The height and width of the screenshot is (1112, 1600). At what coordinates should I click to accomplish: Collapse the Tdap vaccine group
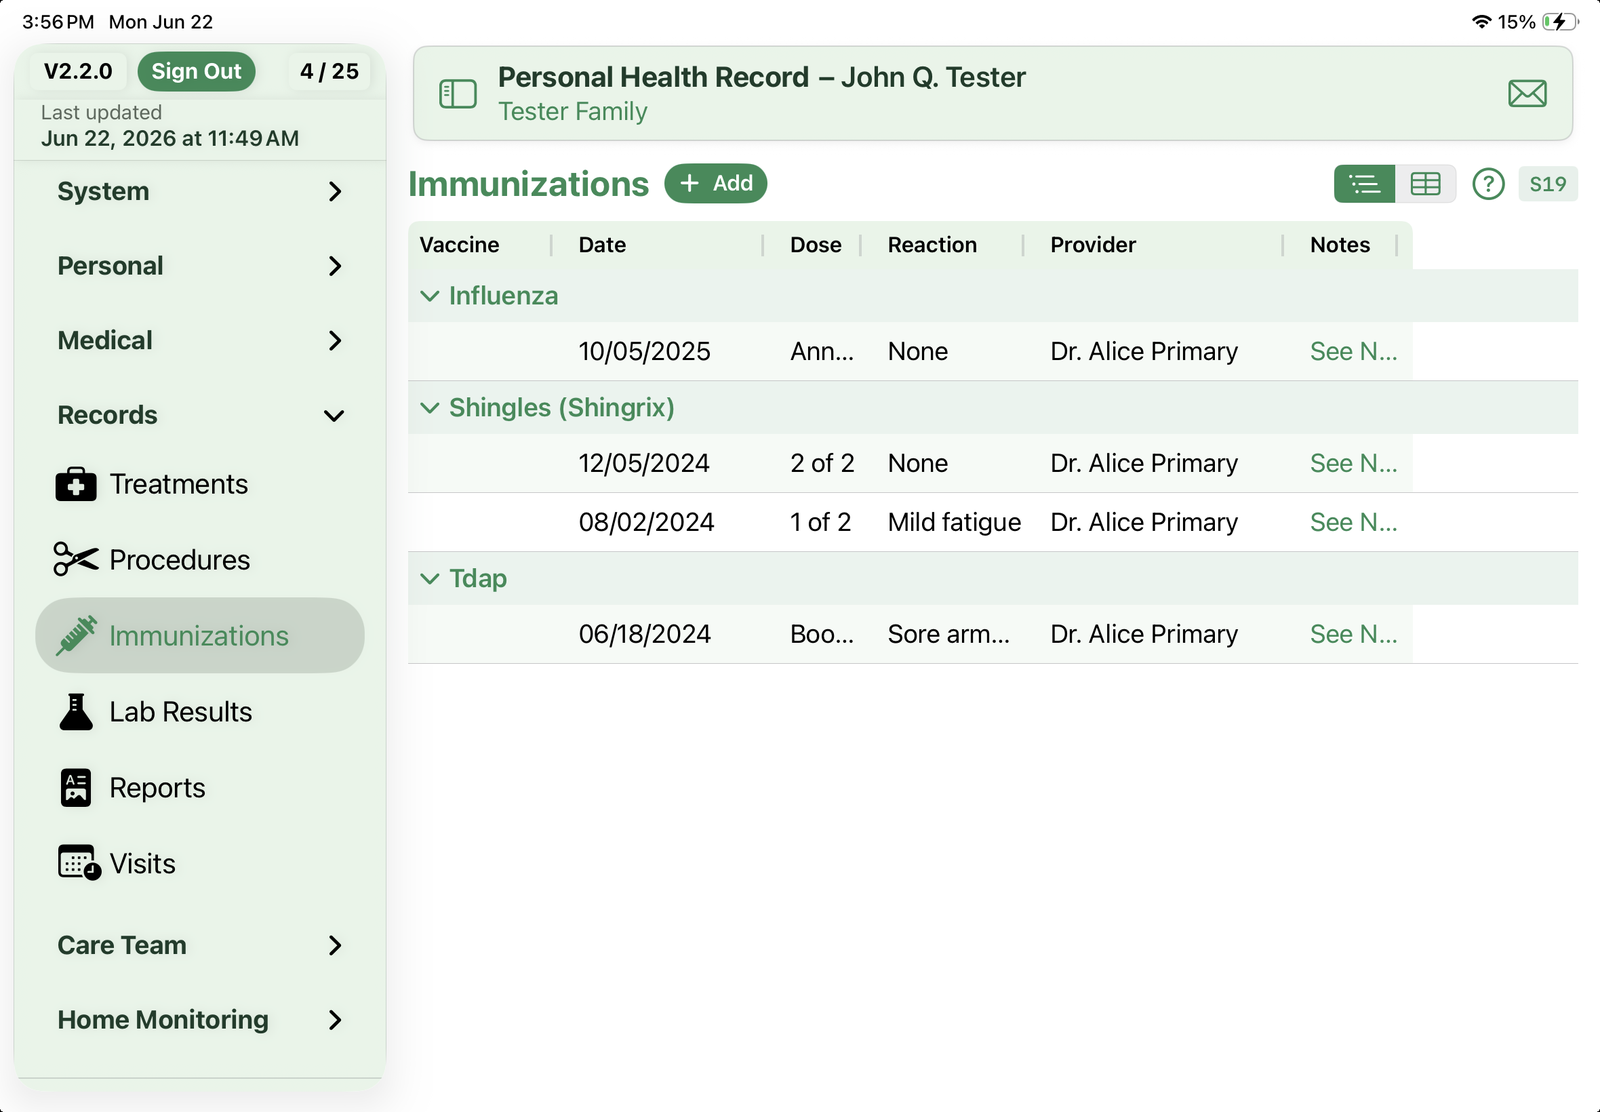click(430, 579)
